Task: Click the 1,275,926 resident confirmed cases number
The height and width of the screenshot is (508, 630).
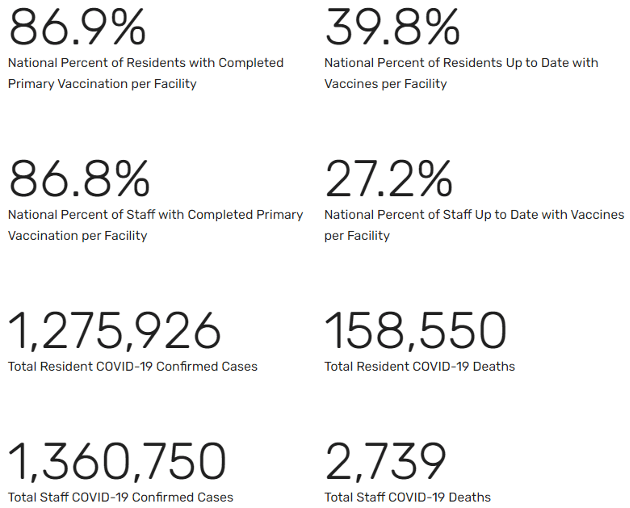Action: click(x=114, y=331)
